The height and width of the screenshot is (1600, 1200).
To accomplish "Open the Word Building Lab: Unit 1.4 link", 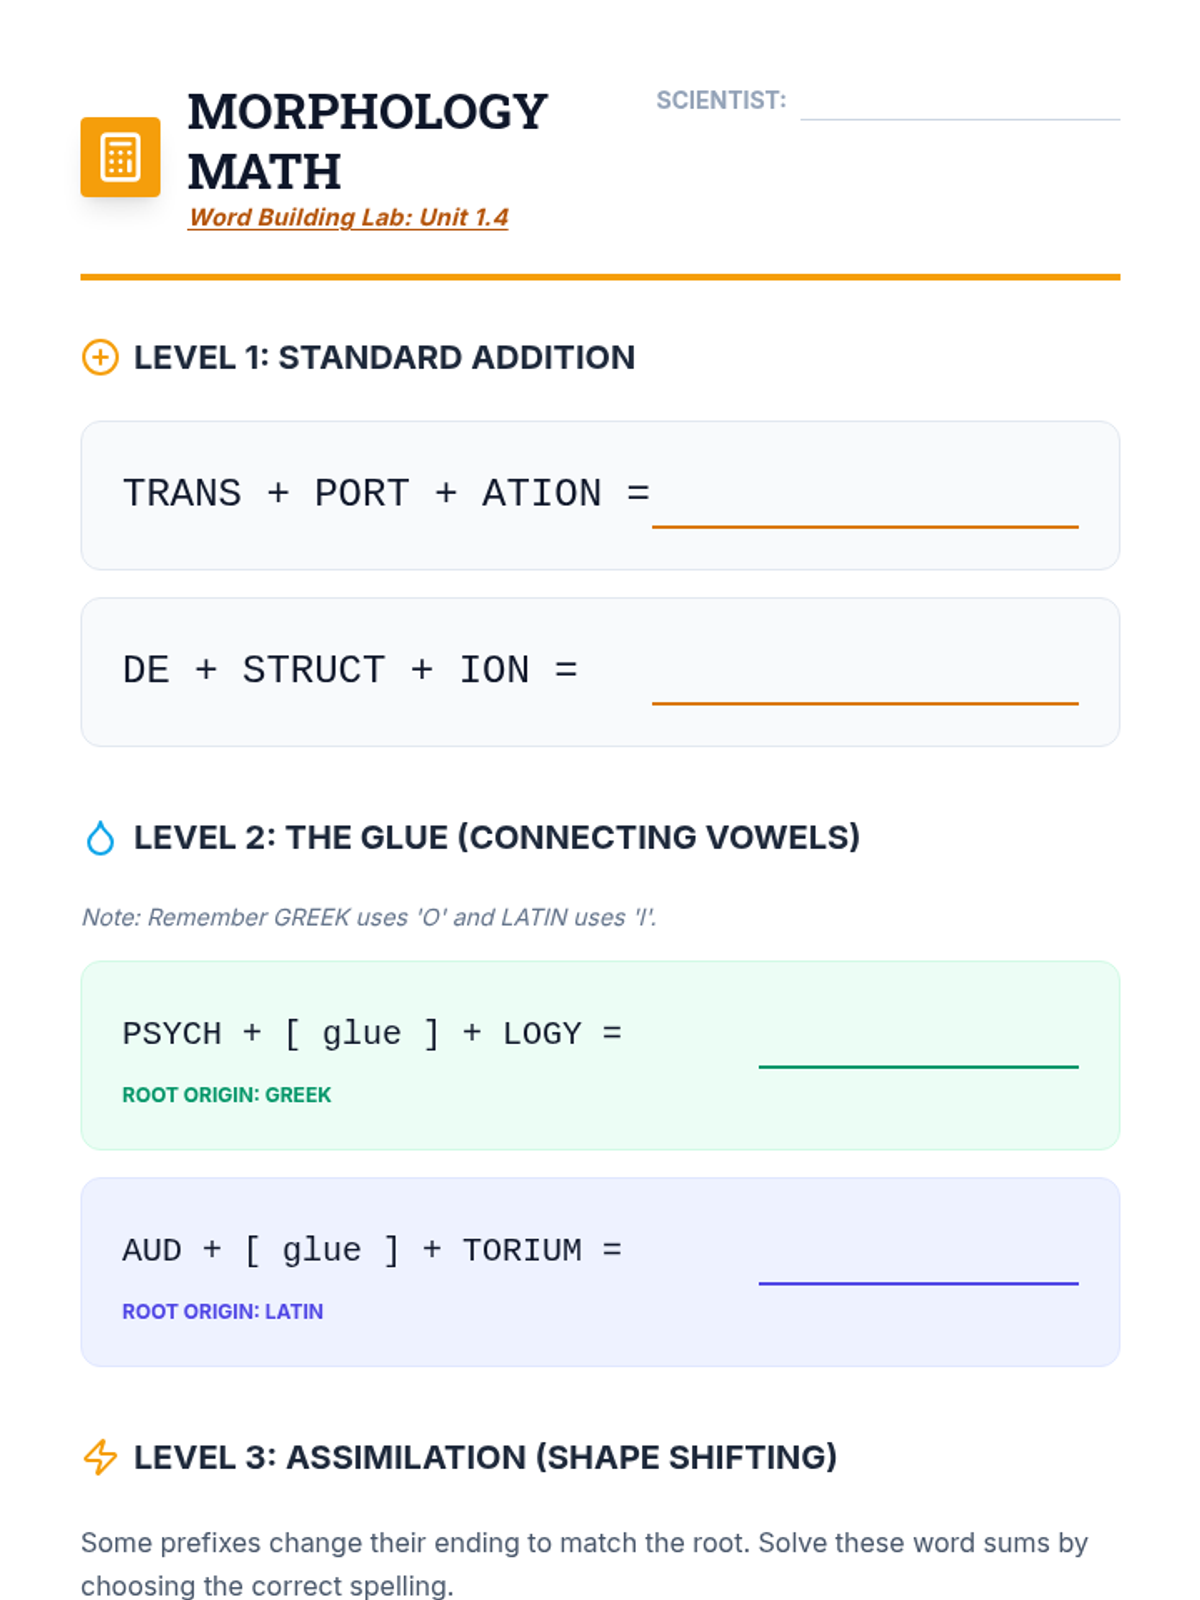I will pyautogui.click(x=348, y=217).
